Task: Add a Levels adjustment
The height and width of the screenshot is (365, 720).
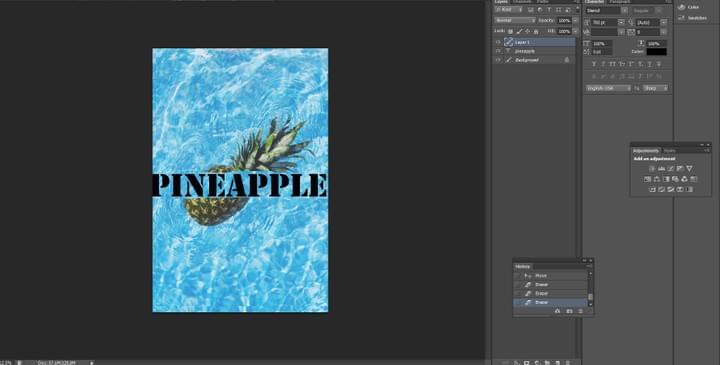Action: (x=662, y=169)
